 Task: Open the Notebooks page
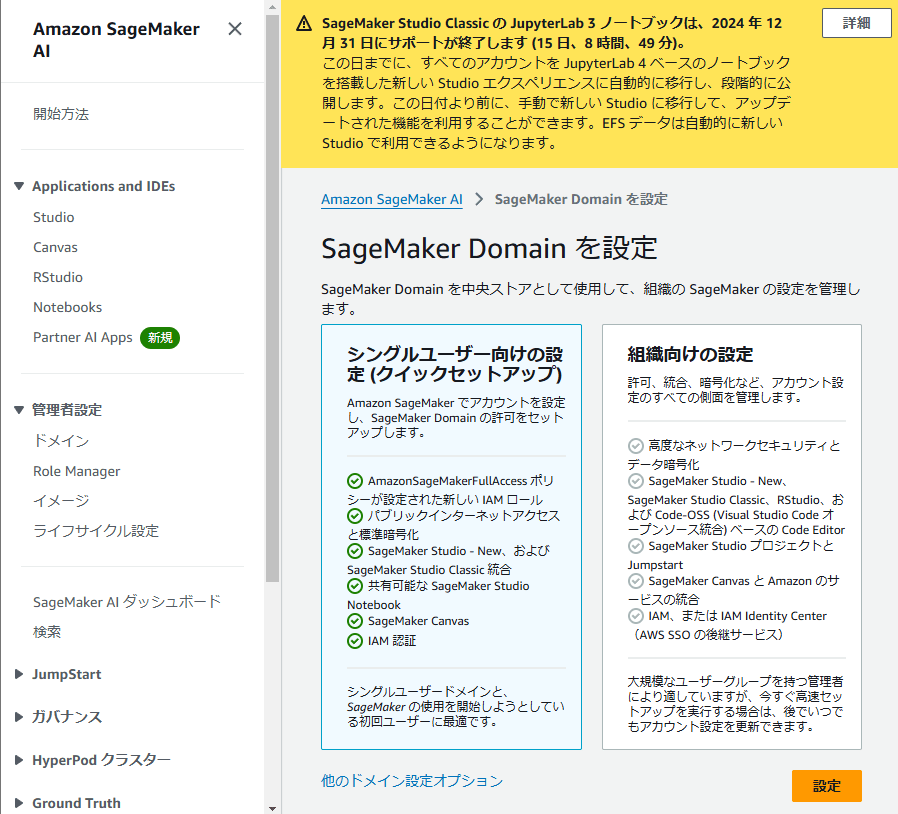point(68,307)
